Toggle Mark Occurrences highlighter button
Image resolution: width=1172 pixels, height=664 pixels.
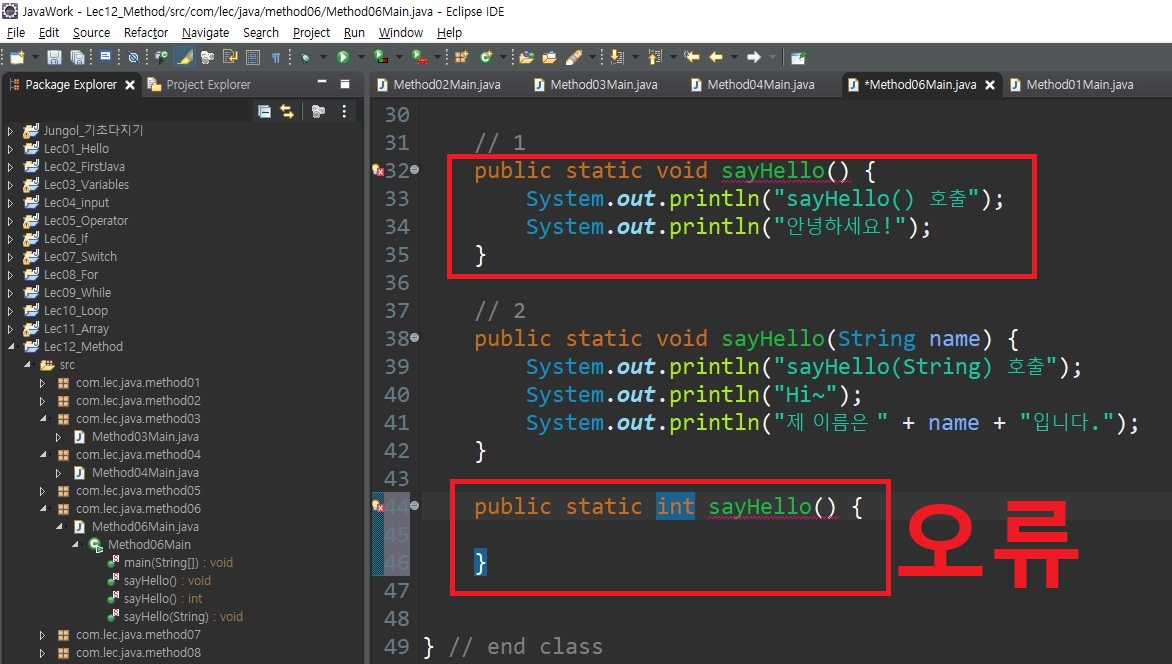(185, 58)
